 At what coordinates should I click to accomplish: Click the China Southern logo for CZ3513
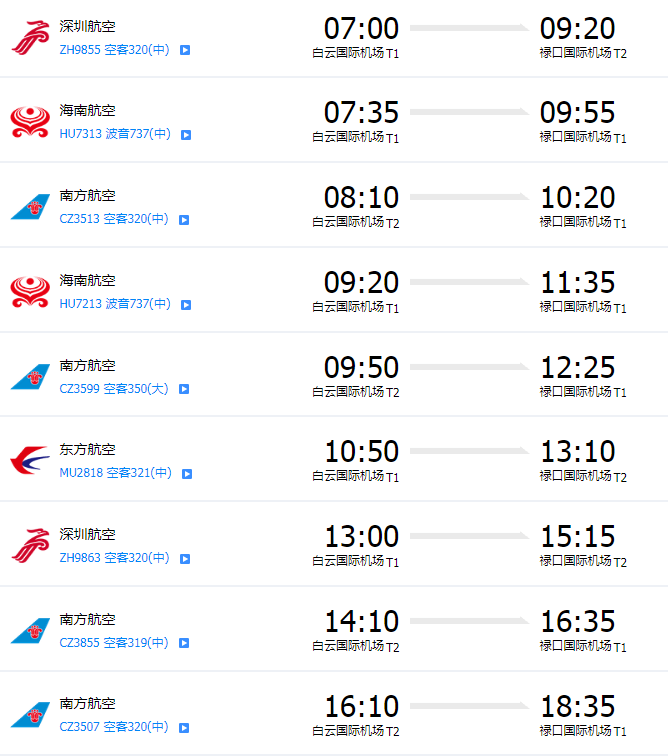(29, 207)
